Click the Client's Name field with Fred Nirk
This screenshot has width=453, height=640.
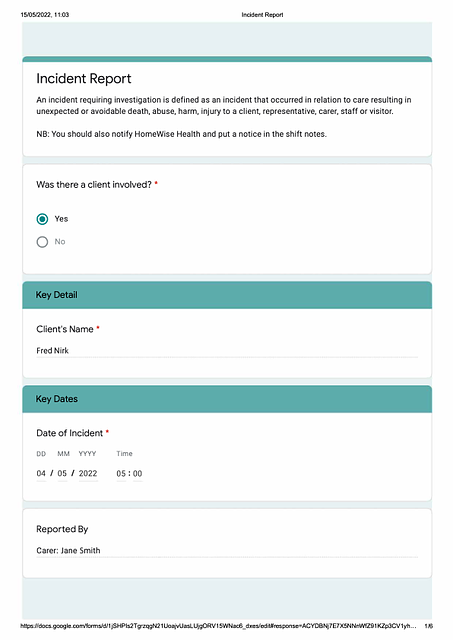point(227,351)
